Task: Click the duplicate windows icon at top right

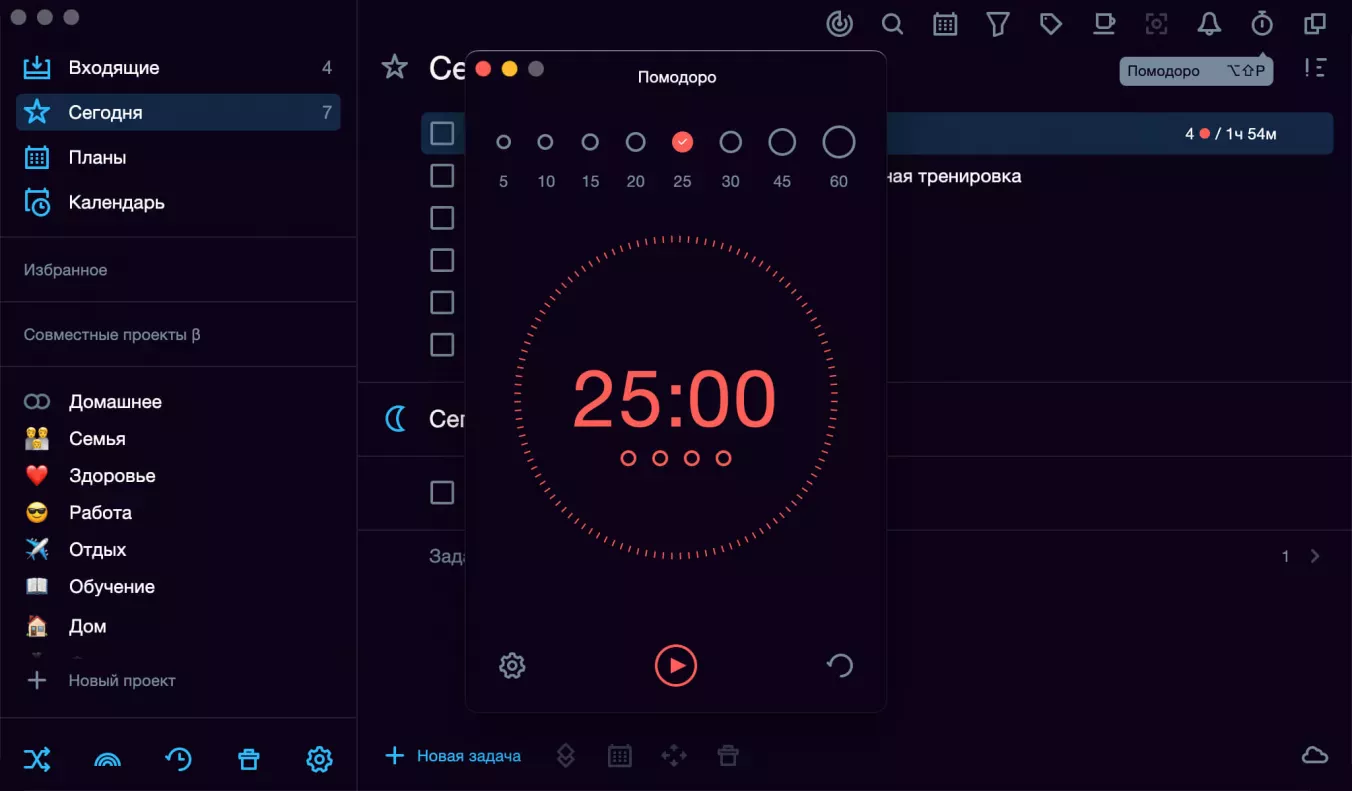Action: pos(1315,24)
